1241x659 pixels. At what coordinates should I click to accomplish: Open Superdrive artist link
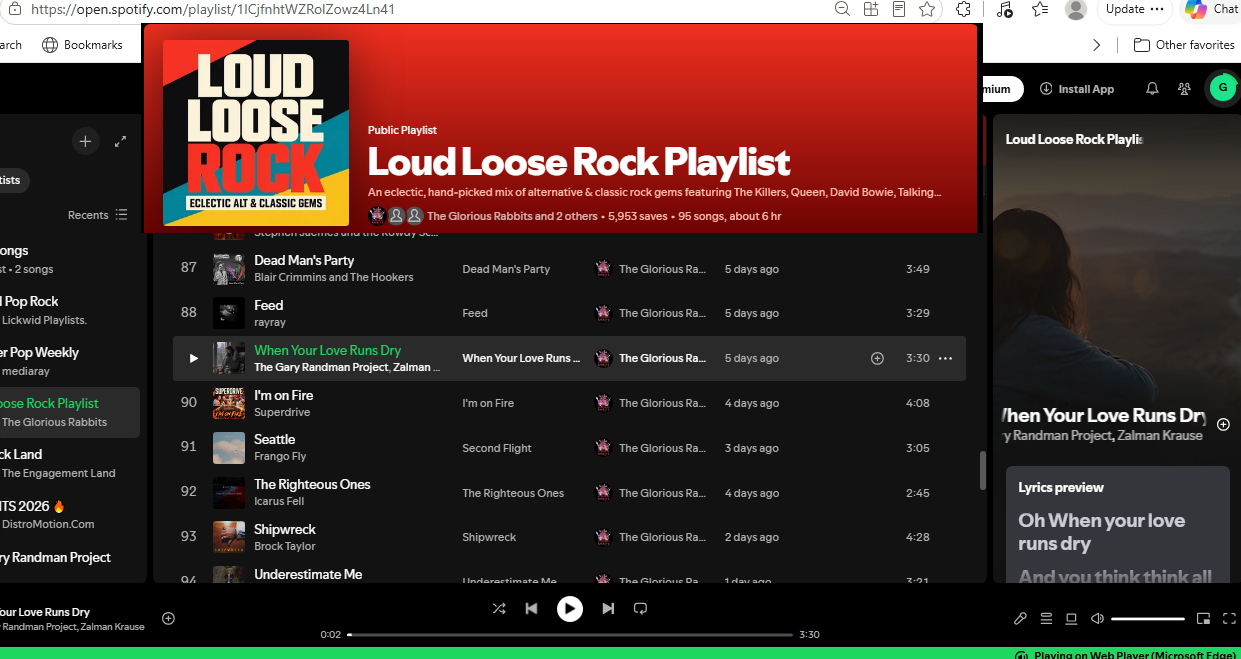click(282, 412)
